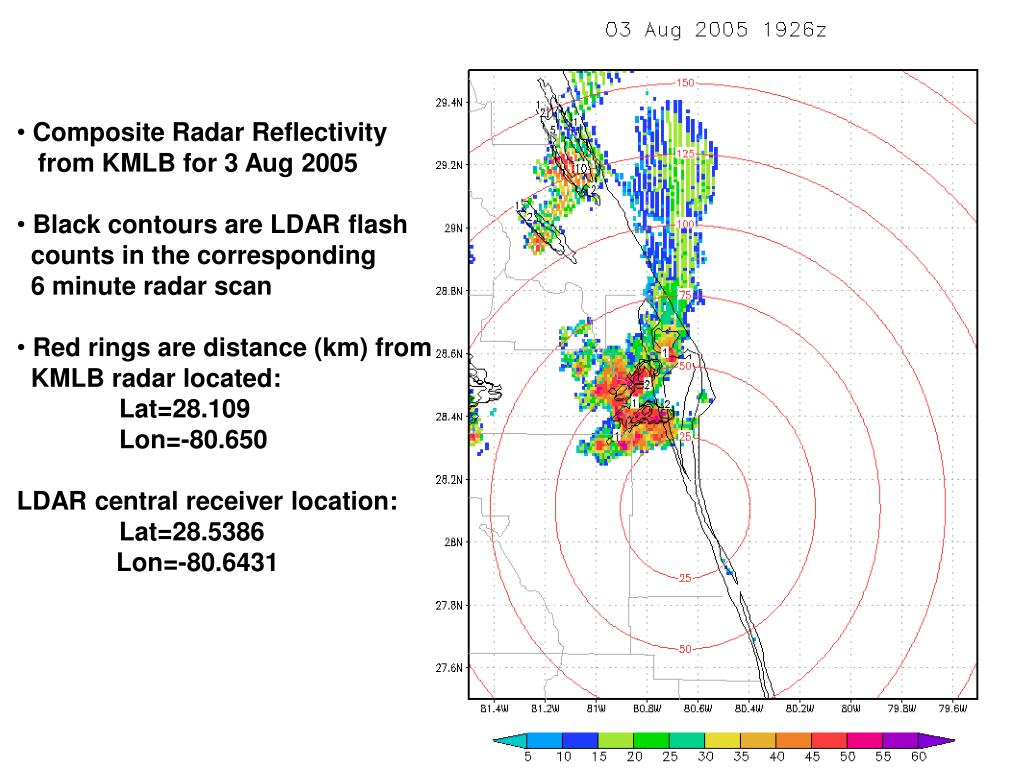Screen dimensions: 1024x768
Task: Click the 'KMLB radar located:' line
Action: tap(156, 378)
